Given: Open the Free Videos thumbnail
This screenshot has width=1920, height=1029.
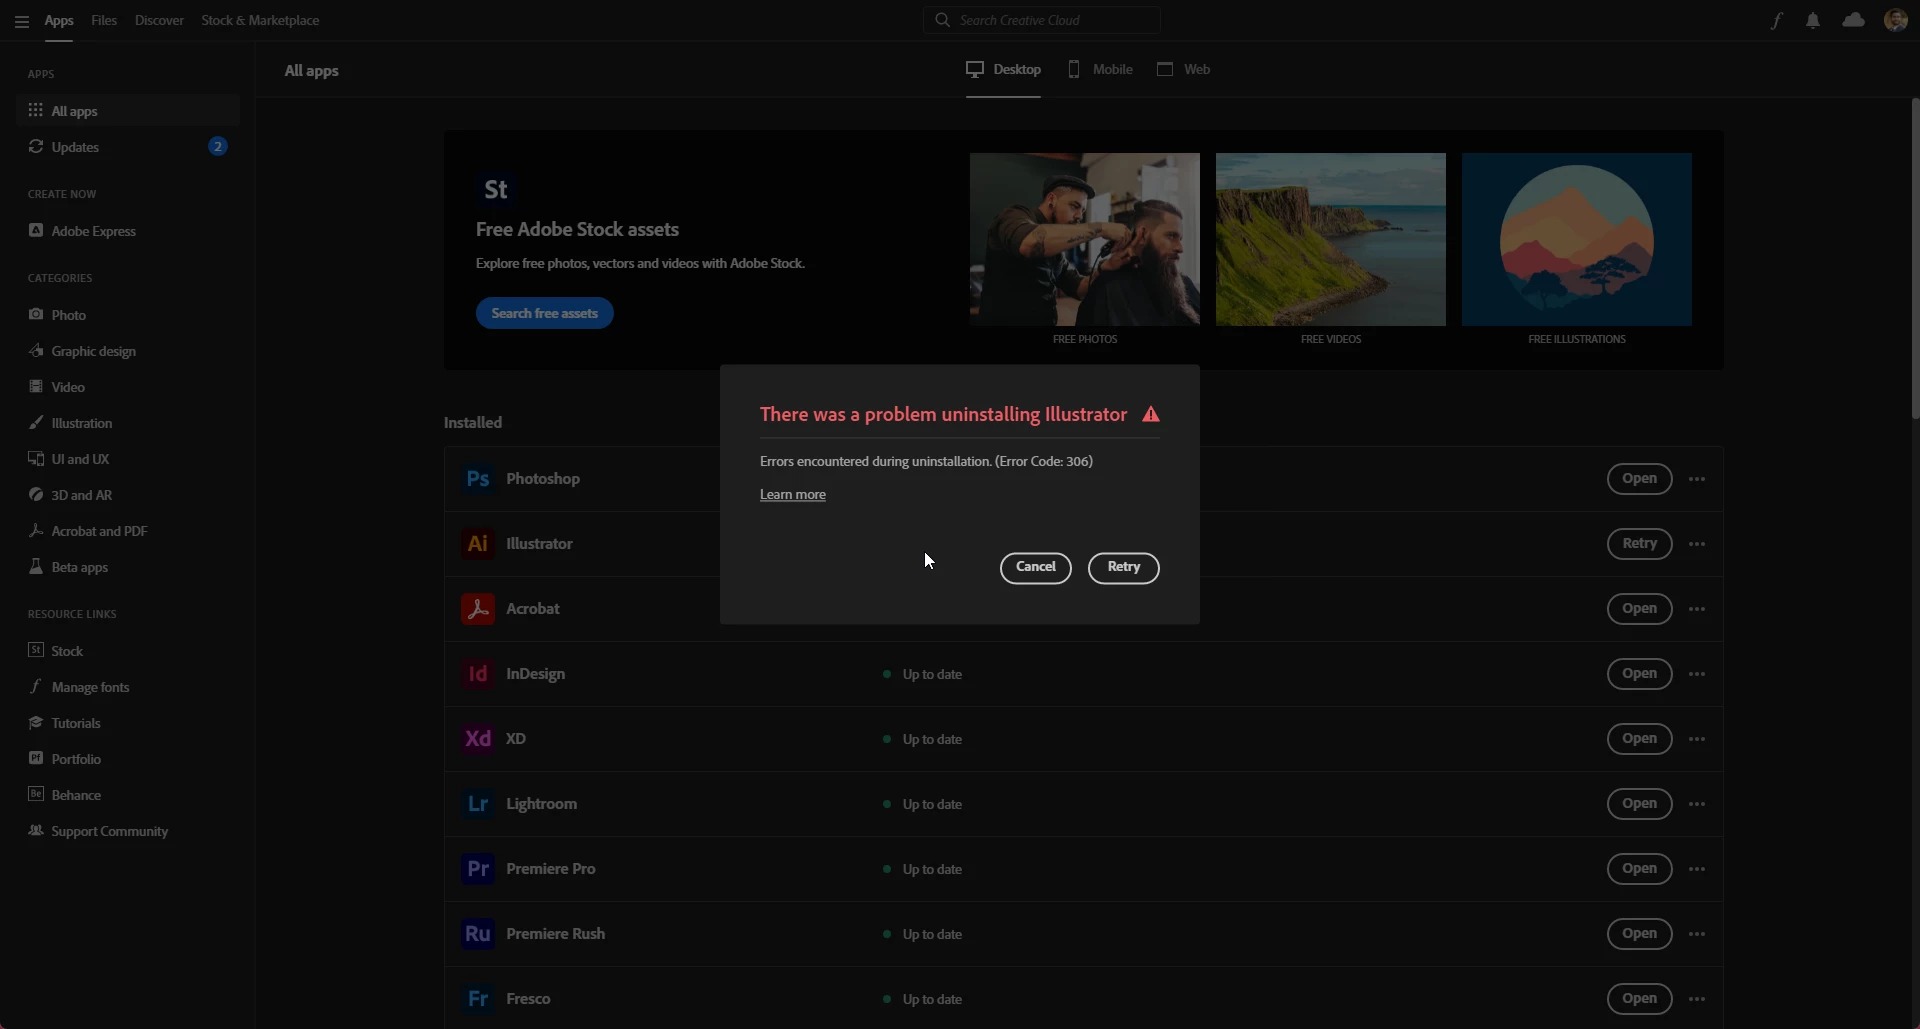Looking at the screenshot, I should (1331, 239).
